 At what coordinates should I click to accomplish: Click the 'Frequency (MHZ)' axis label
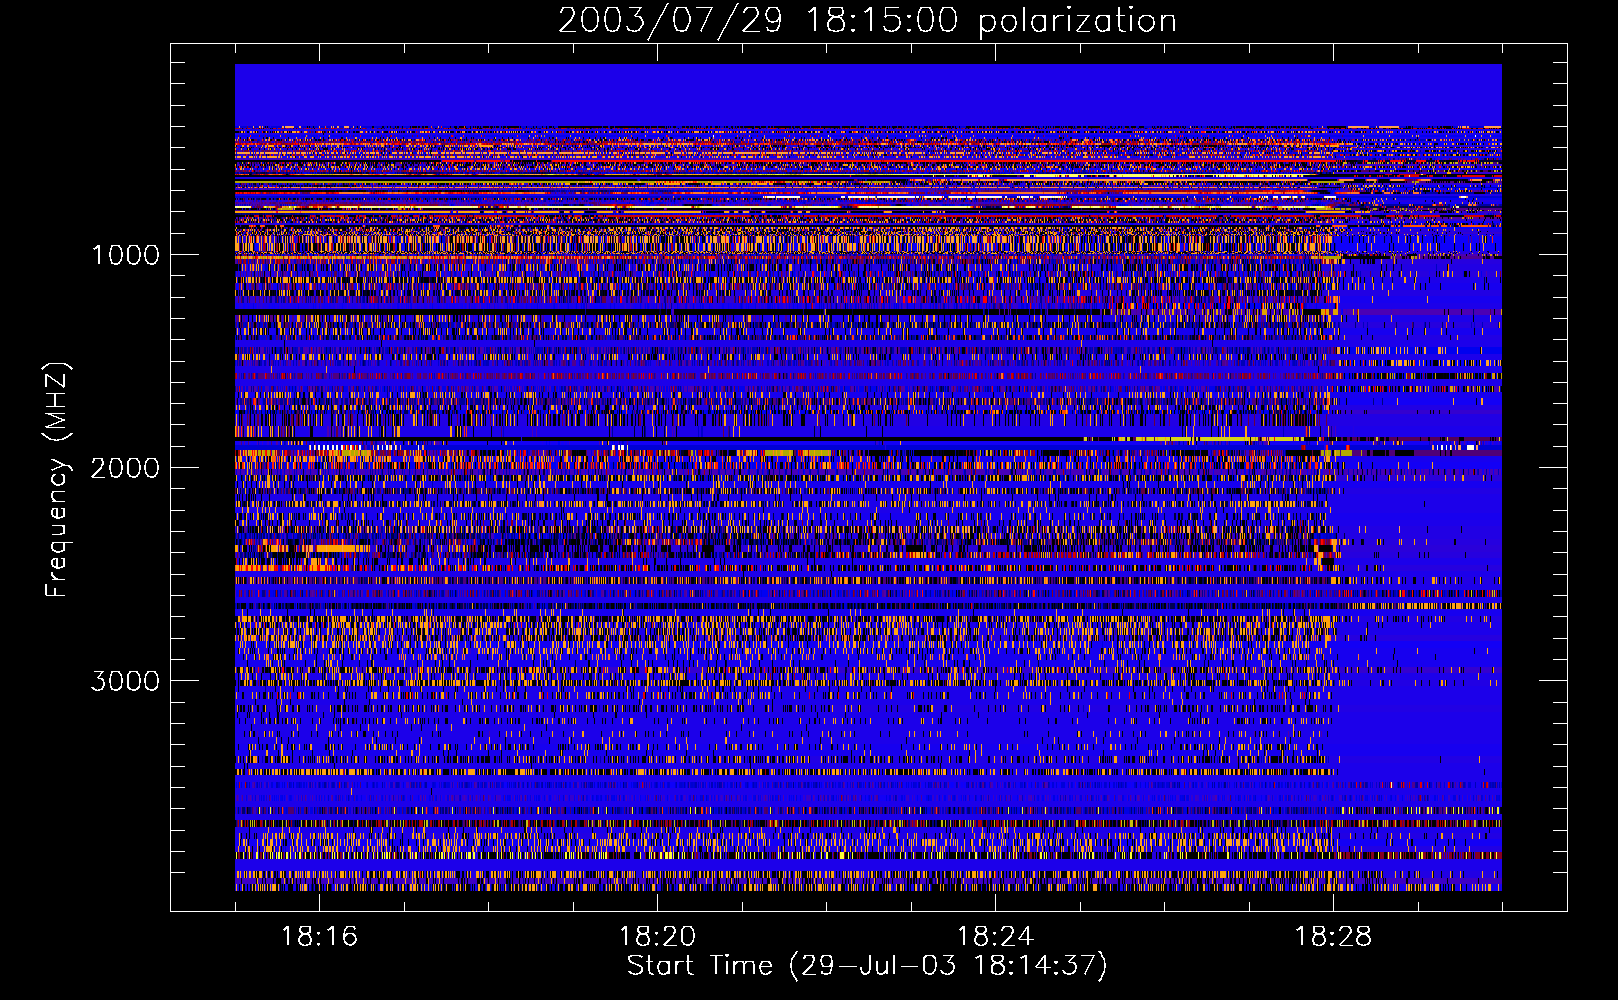pyautogui.click(x=57, y=480)
